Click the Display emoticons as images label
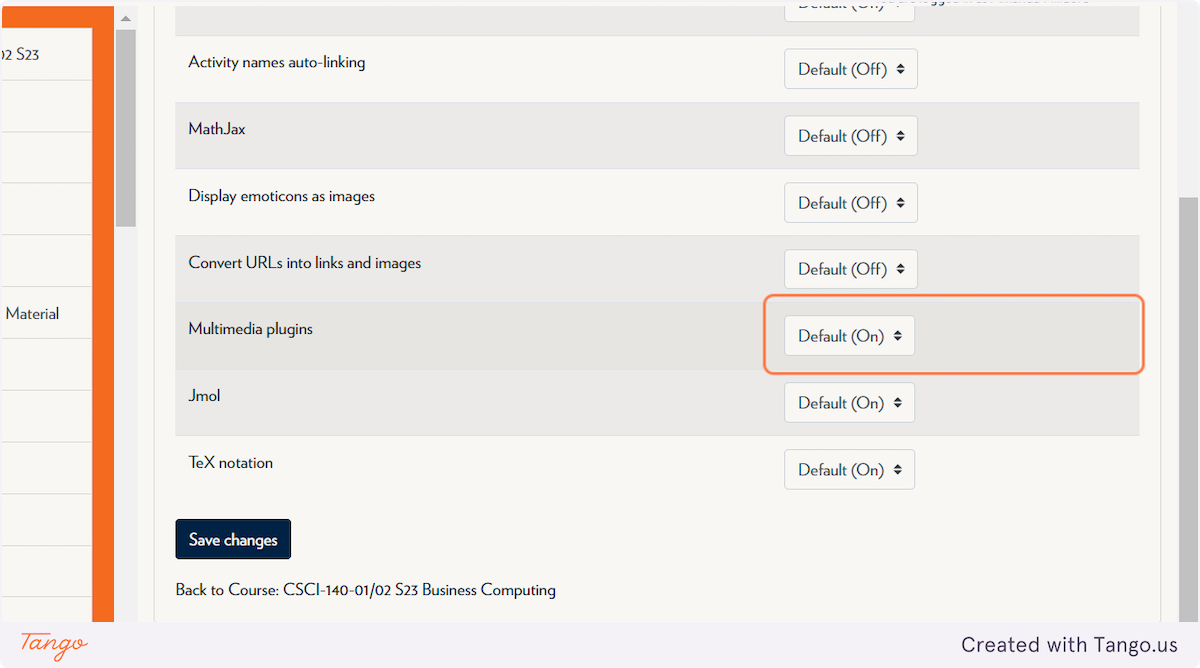 (x=282, y=196)
